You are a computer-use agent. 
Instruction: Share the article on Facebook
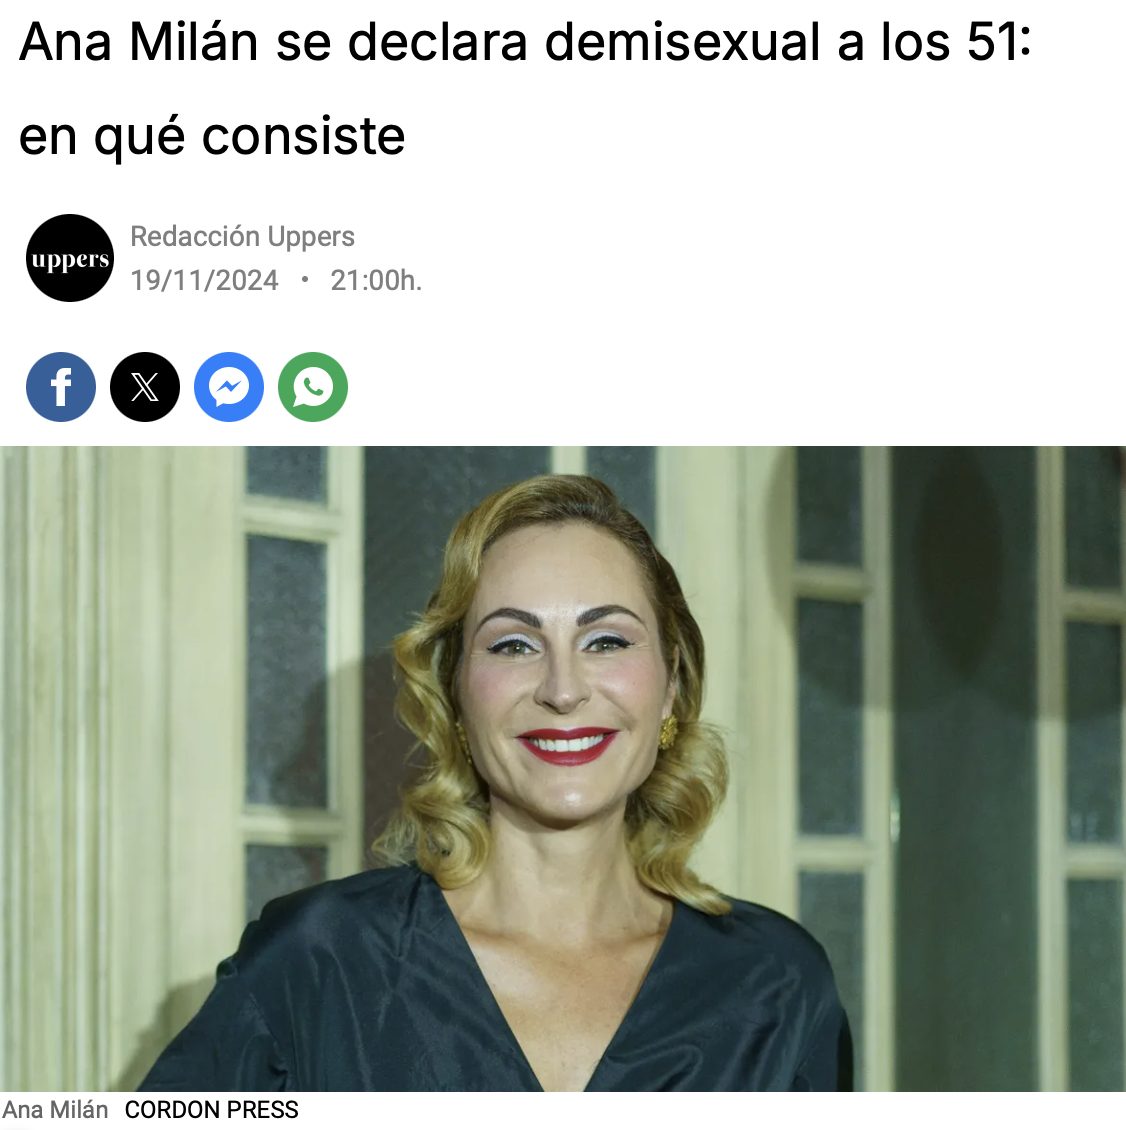(x=61, y=387)
